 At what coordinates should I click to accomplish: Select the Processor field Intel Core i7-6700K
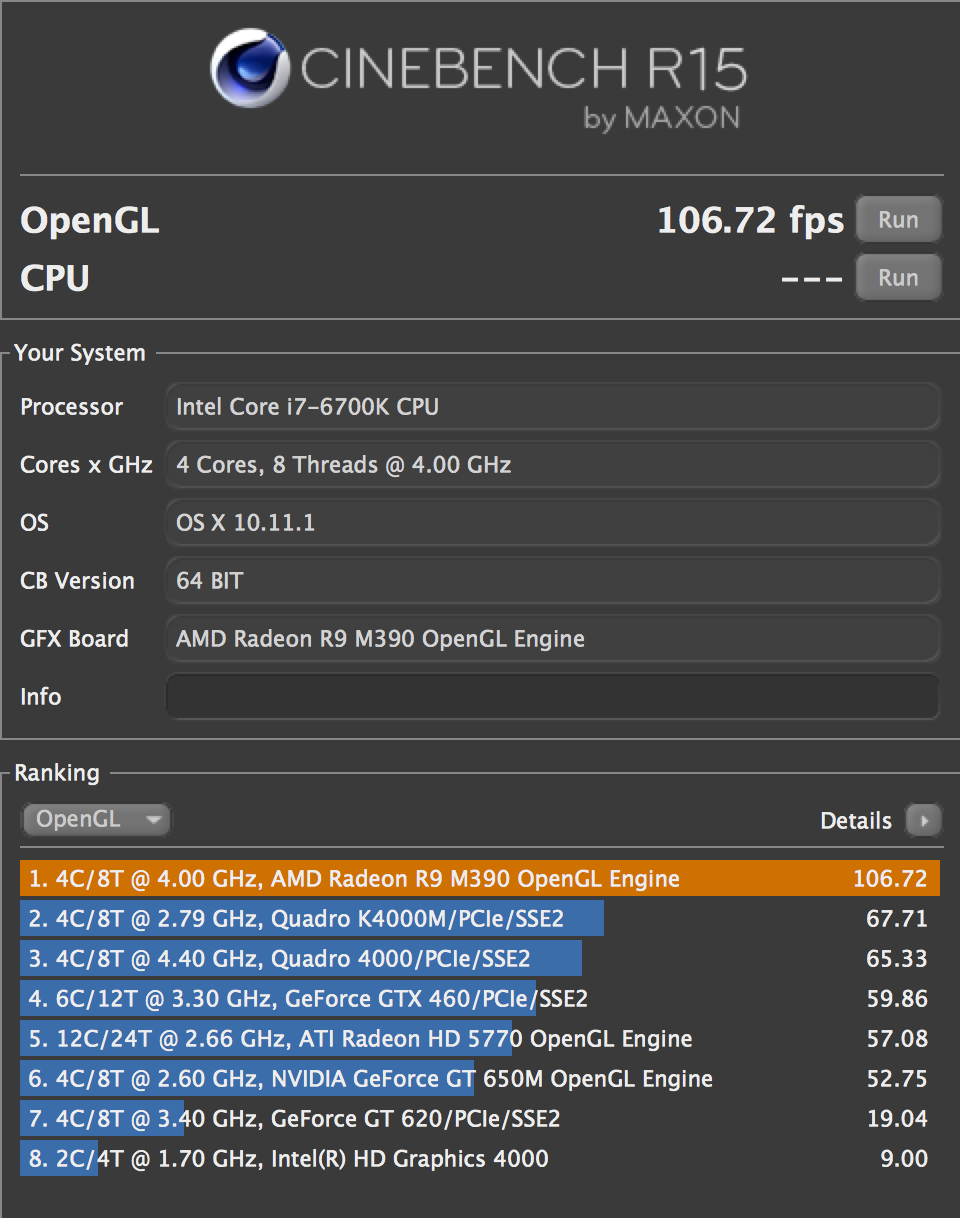point(551,406)
